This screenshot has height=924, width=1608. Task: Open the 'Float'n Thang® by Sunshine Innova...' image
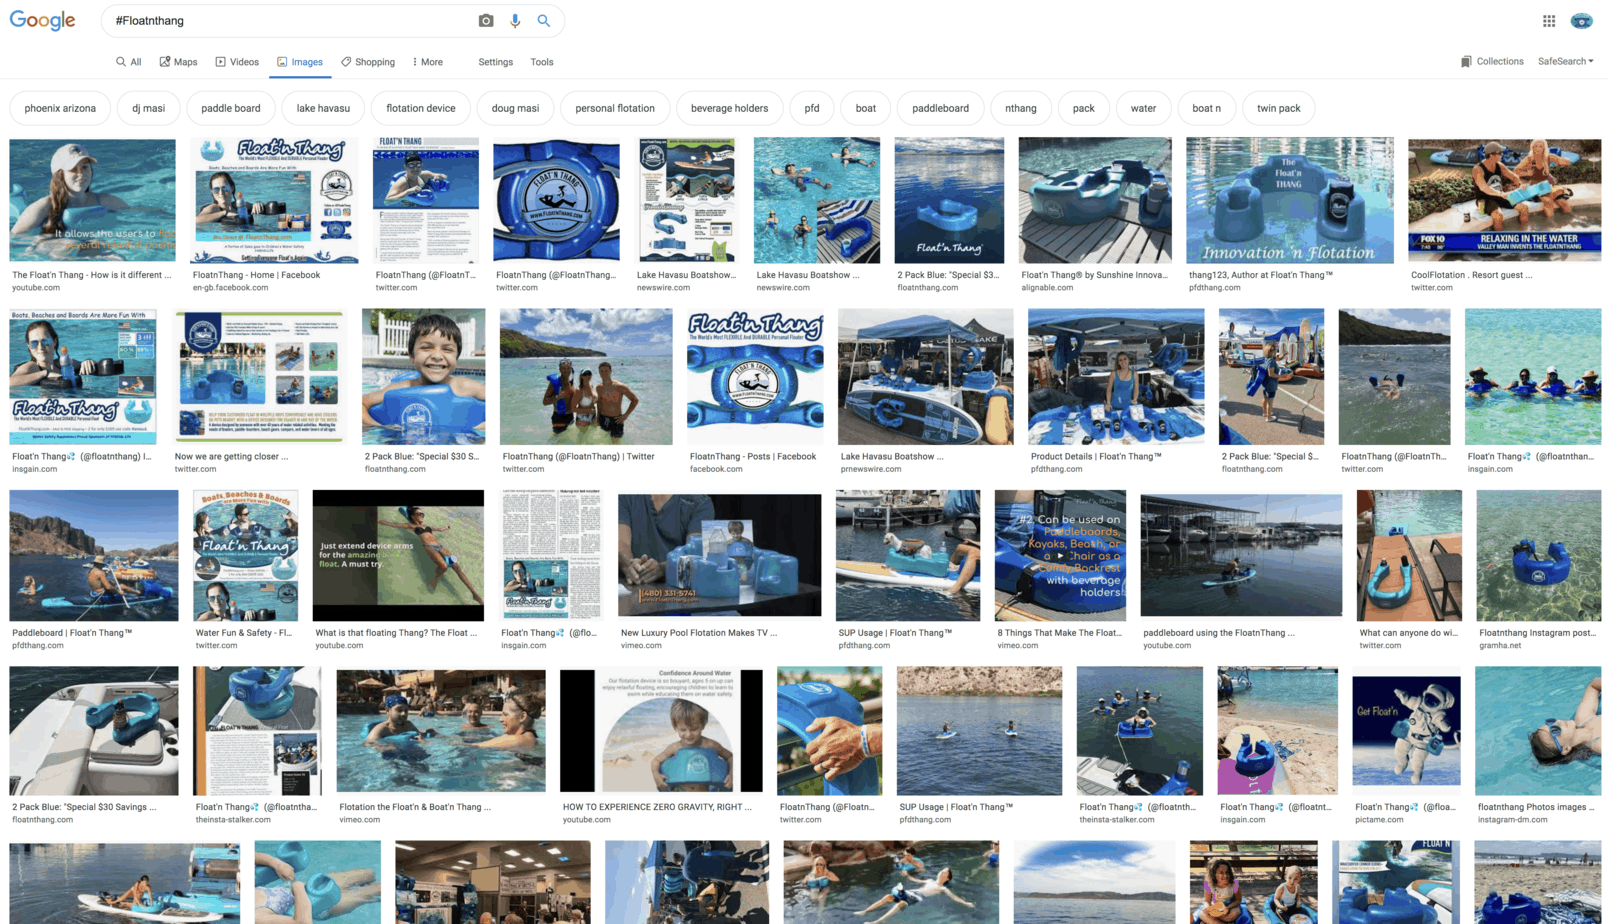coord(1095,200)
